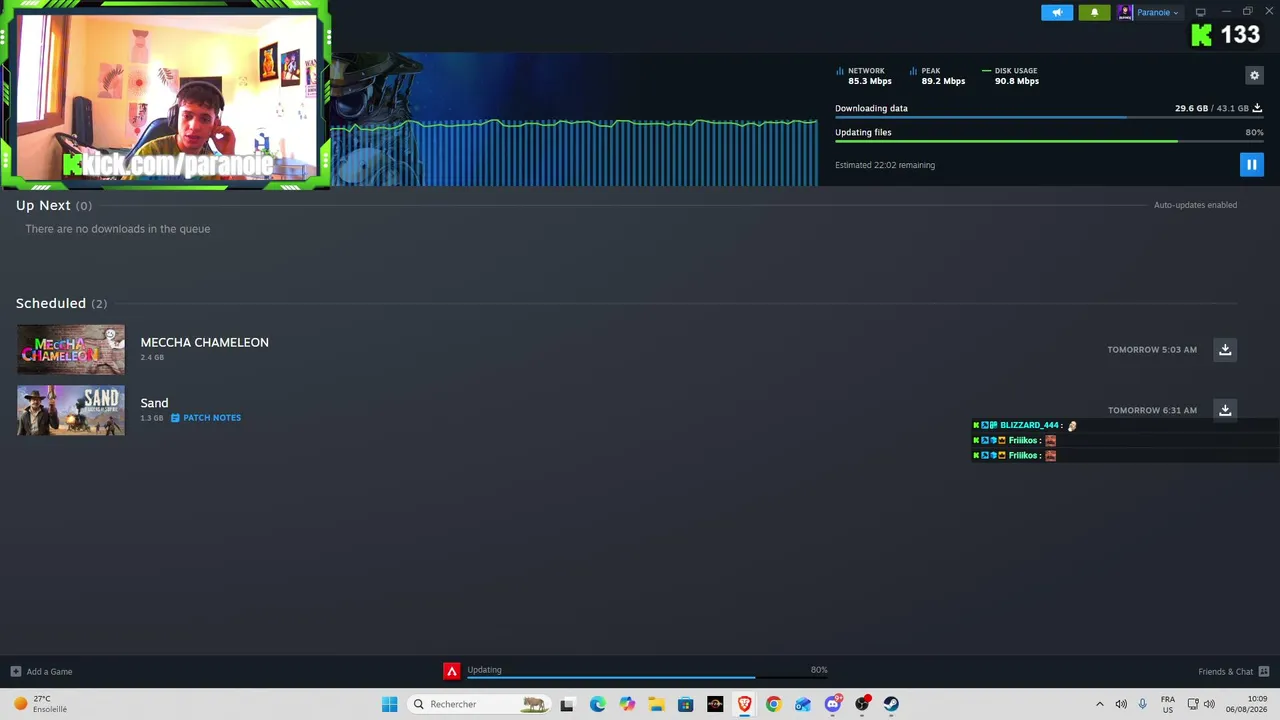
Task: Pause the current Steam download
Action: click(1251, 164)
